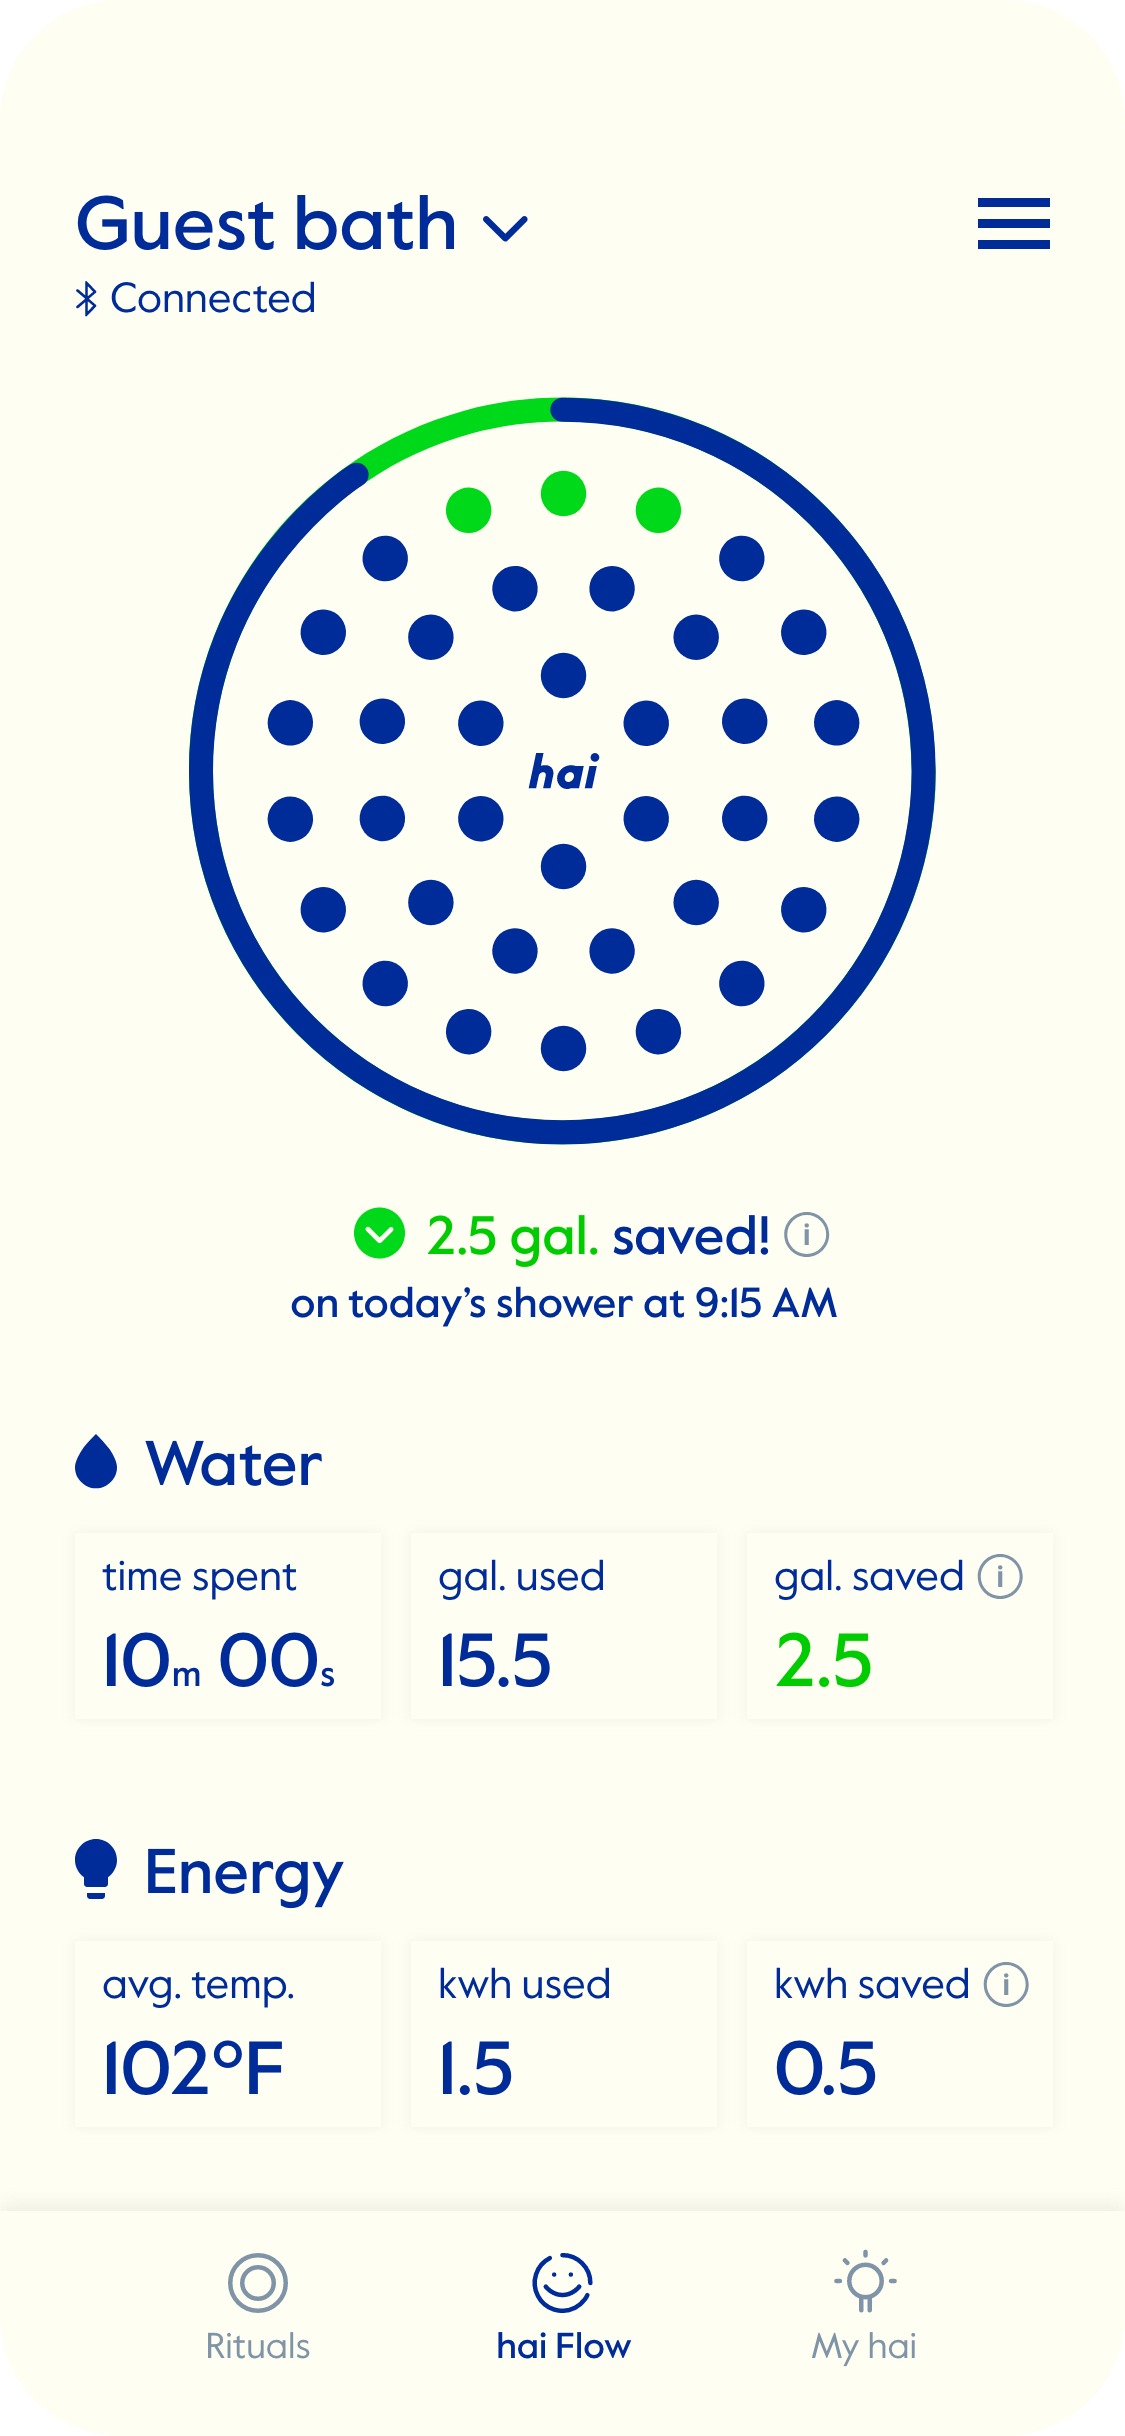Tap the green checkmark savings icon
The height and width of the screenshot is (2436, 1125).
pos(380,1234)
